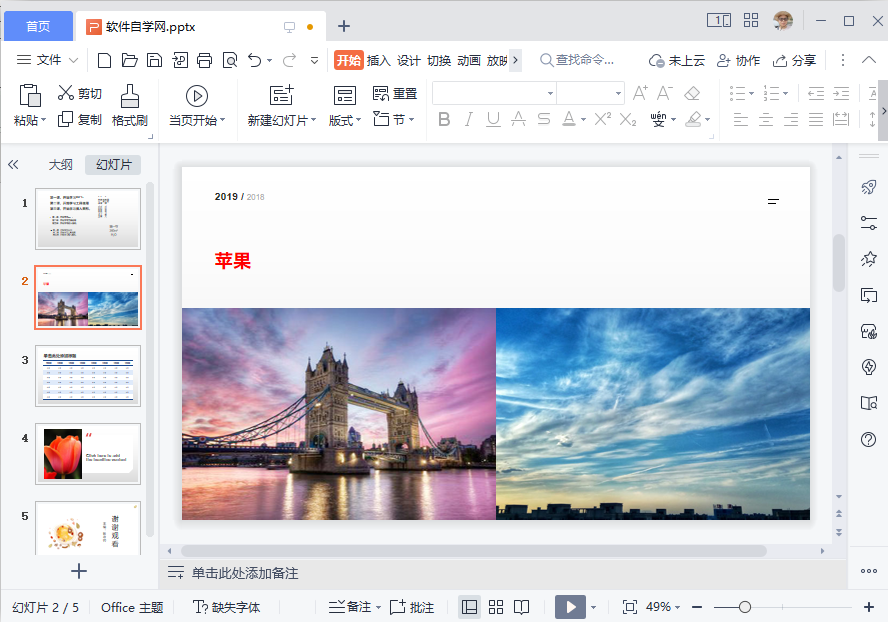Click the Redo arrow icon

(x=289, y=60)
